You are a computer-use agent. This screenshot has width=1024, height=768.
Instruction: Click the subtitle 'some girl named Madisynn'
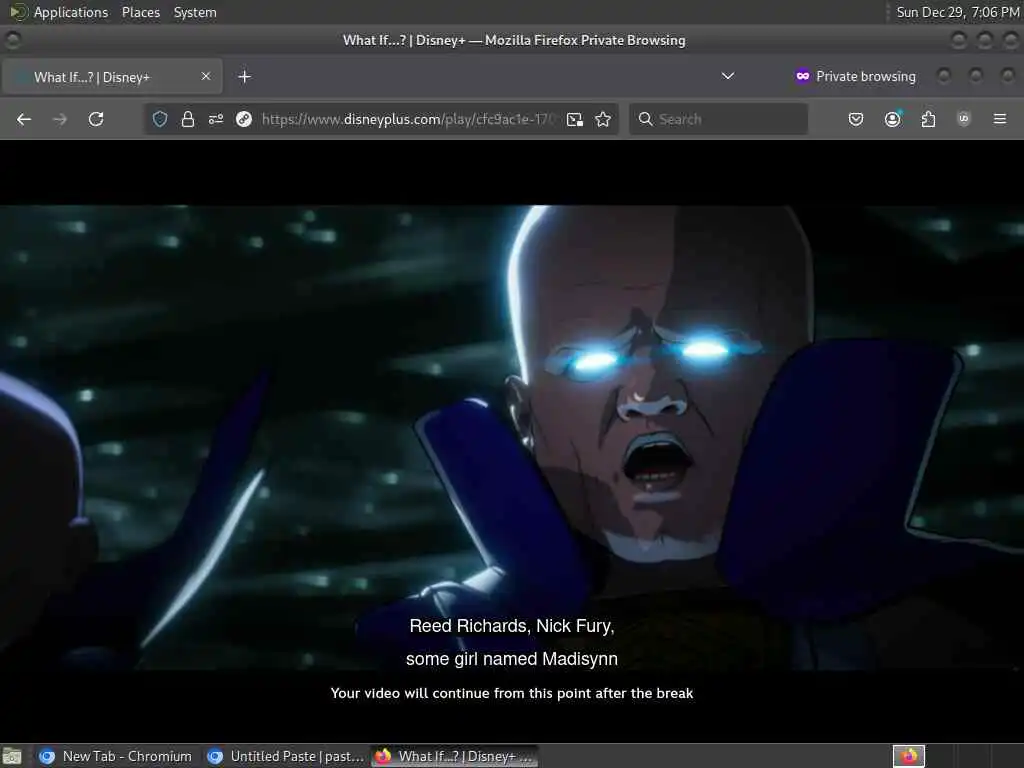[512, 659]
